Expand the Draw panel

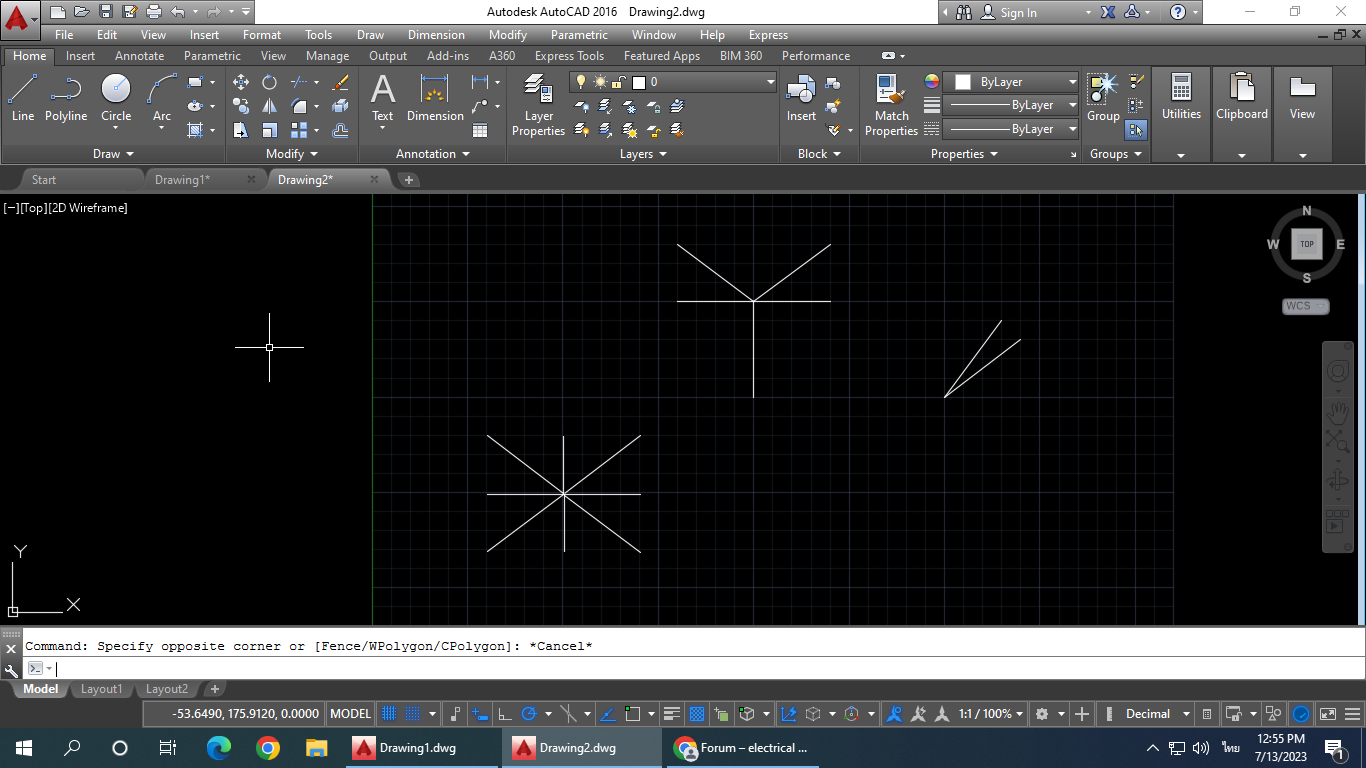coord(113,154)
